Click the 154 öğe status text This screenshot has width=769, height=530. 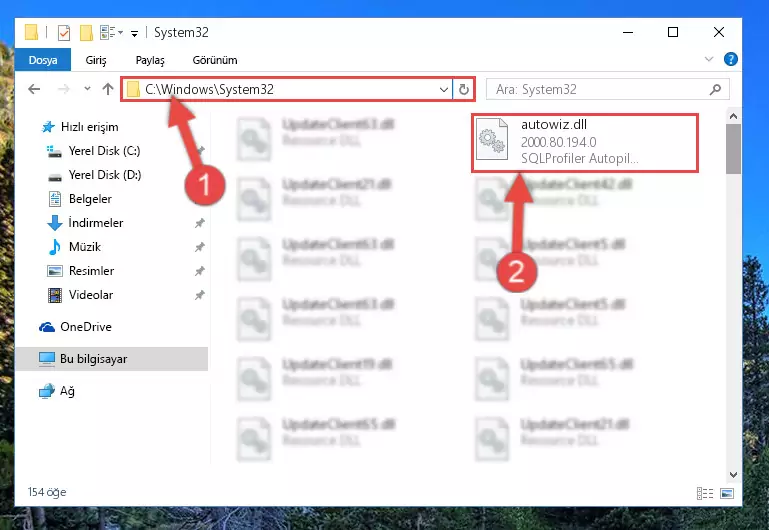pos(47,492)
